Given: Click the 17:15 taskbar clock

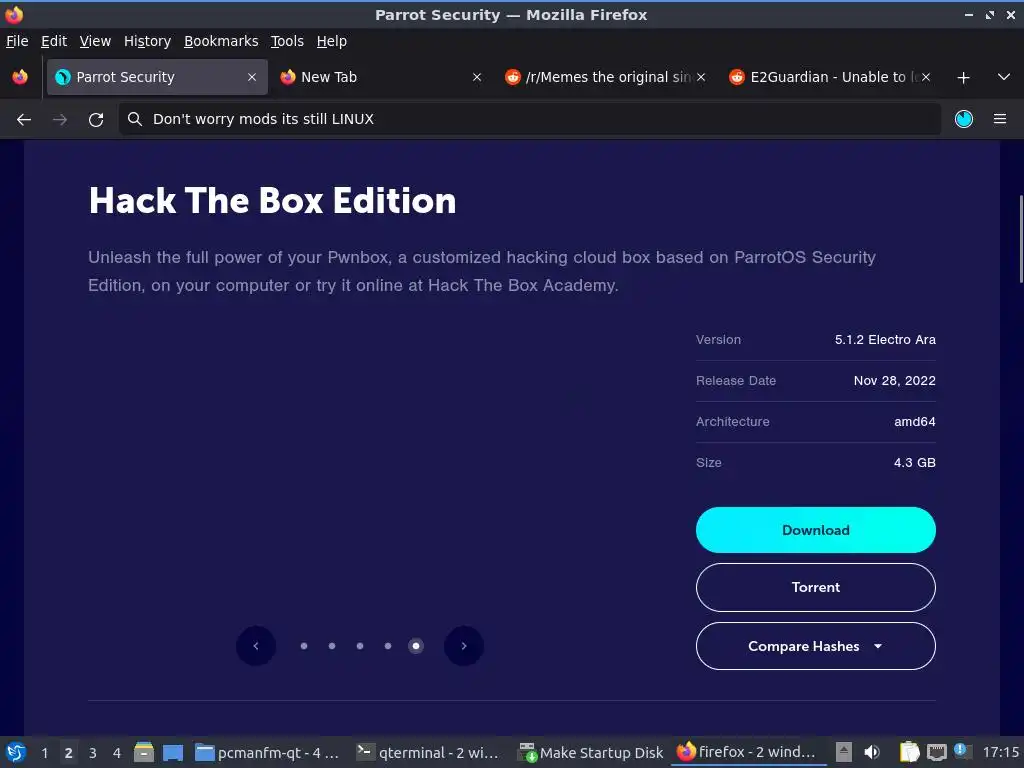Looking at the screenshot, I should point(1000,753).
